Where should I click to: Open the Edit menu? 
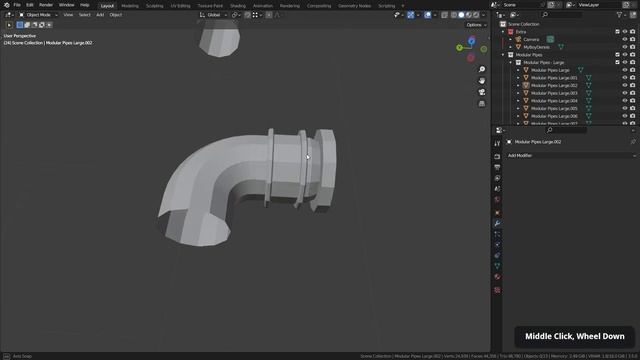pyautogui.click(x=30, y=5)
